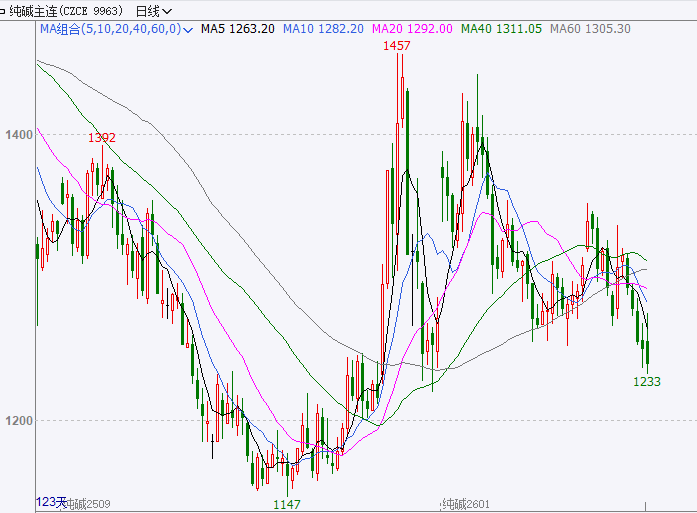Click the 1392 peak price label

(102, 137)
